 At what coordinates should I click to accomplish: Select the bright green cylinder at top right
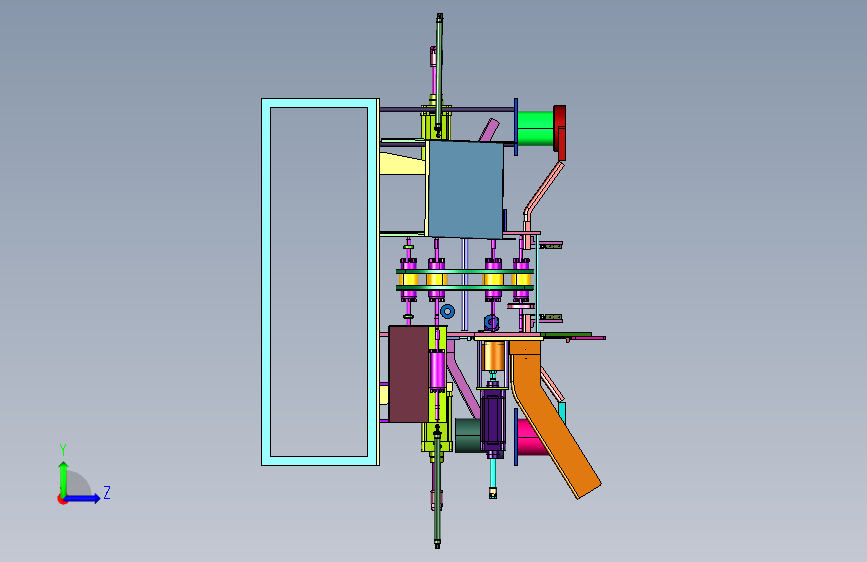point(535,128)
